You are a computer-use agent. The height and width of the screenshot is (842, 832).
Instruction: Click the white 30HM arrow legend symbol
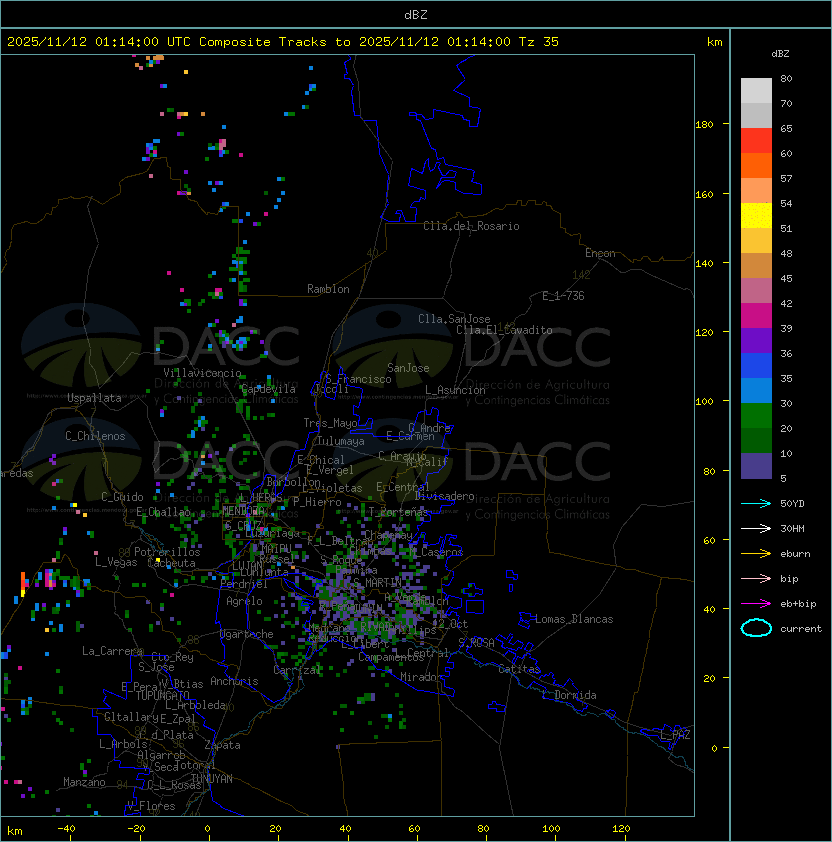coord(756,528)
